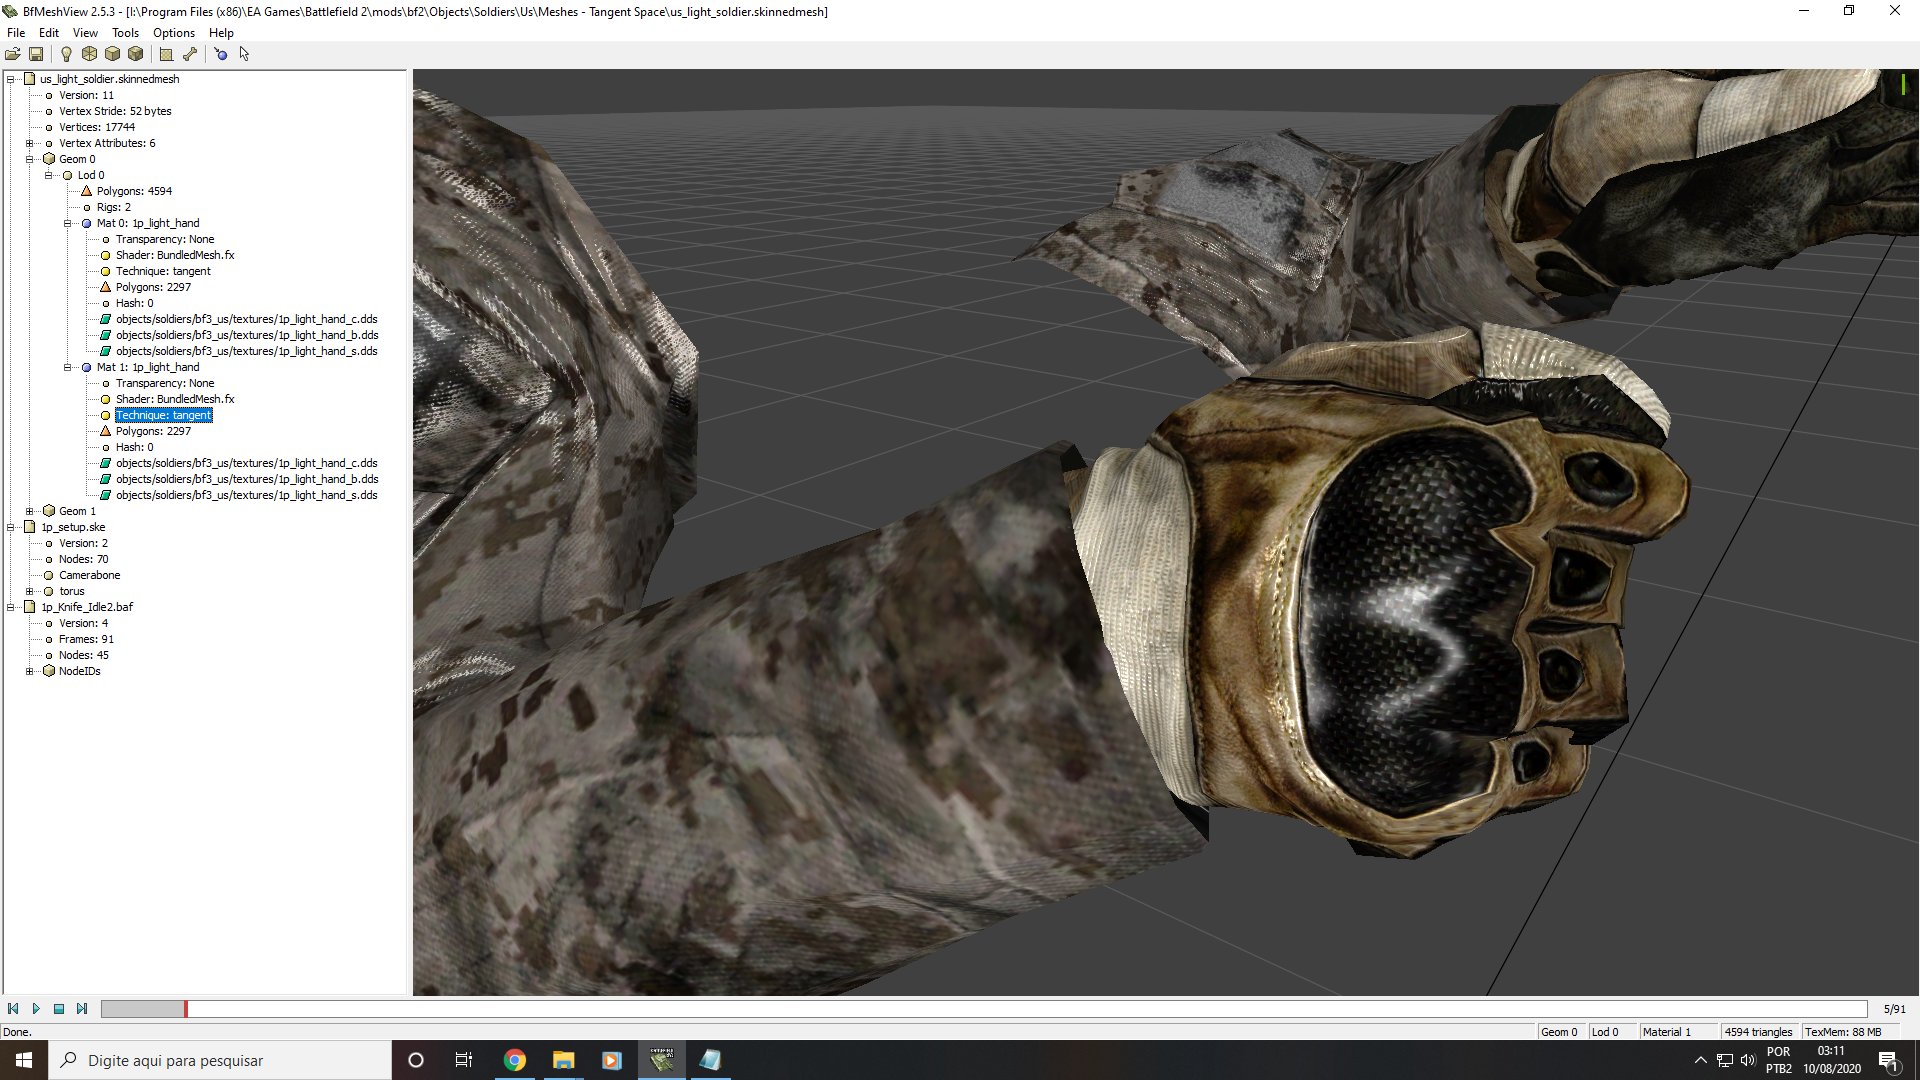
Task: Click the green texture icon of Mat 1 _s.dds
Action: [105, 495]
